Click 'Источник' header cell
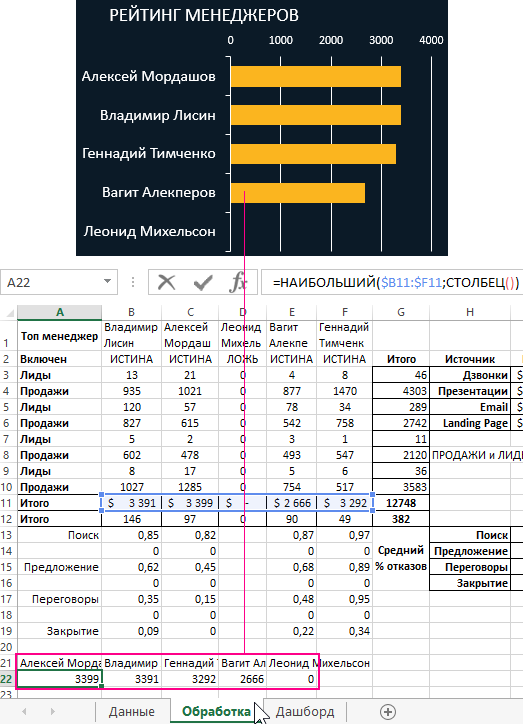 pos(470,359)
